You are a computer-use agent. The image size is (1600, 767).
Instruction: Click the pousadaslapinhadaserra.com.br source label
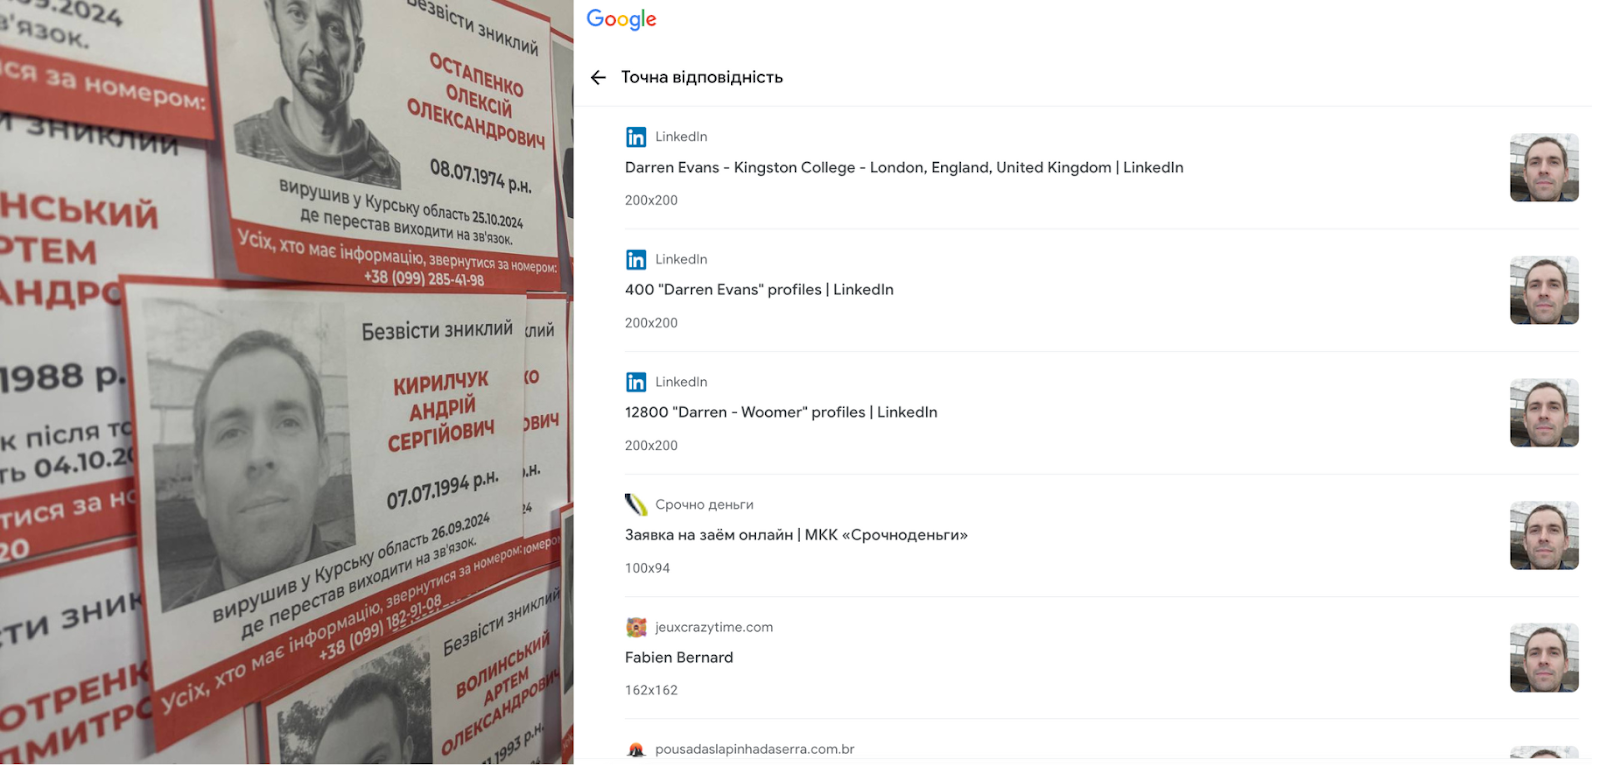pos(754,749)
